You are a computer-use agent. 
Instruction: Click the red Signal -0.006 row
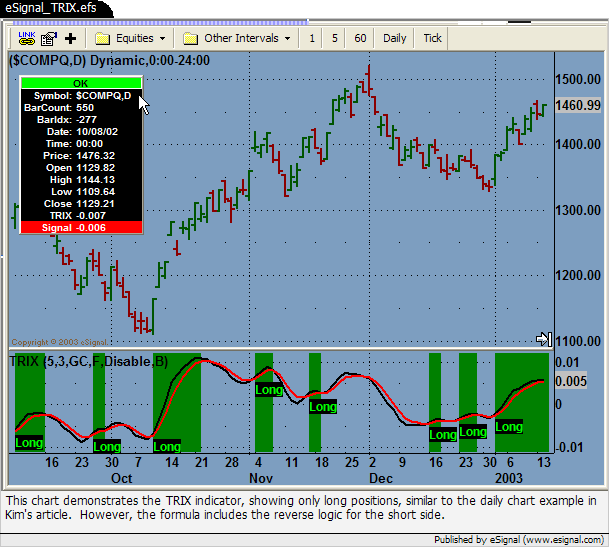click(81, 228)
